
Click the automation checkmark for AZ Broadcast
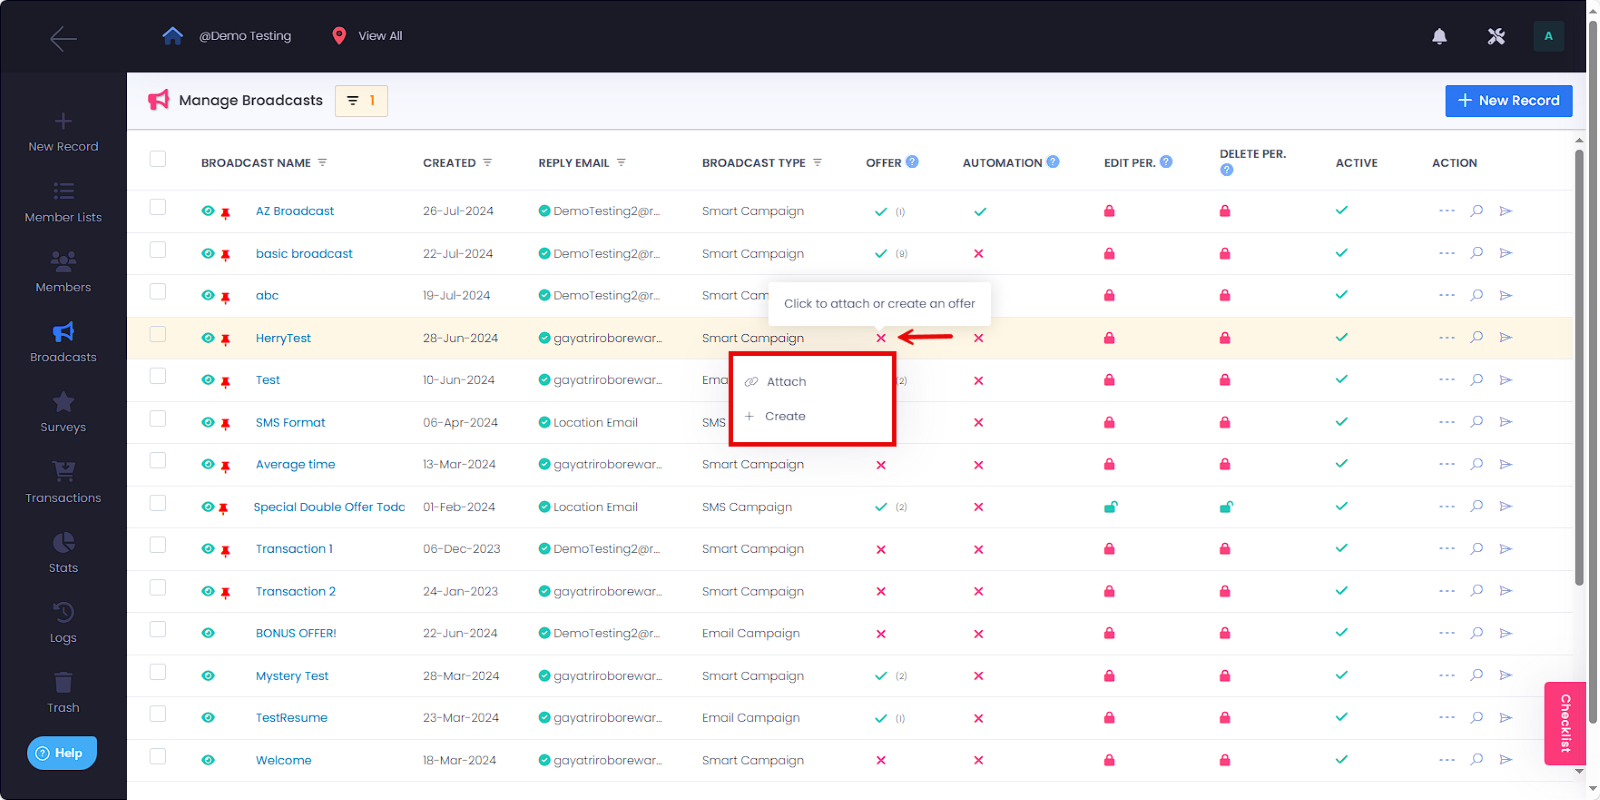[x=980, y=211]
